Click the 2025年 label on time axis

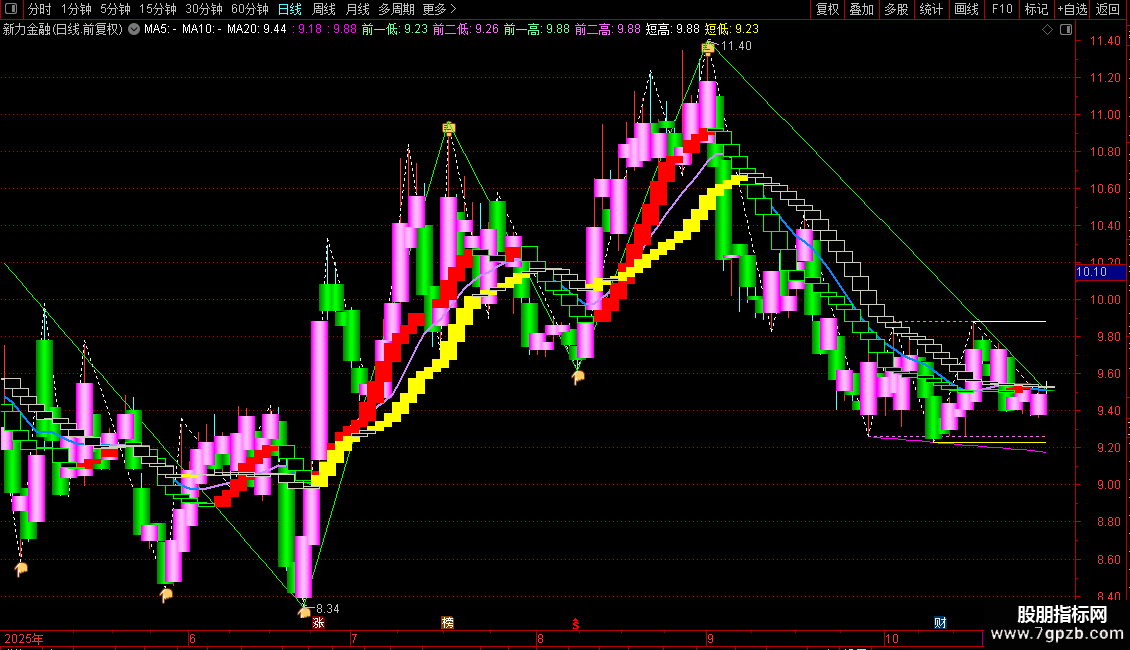(x=24, y=638)
